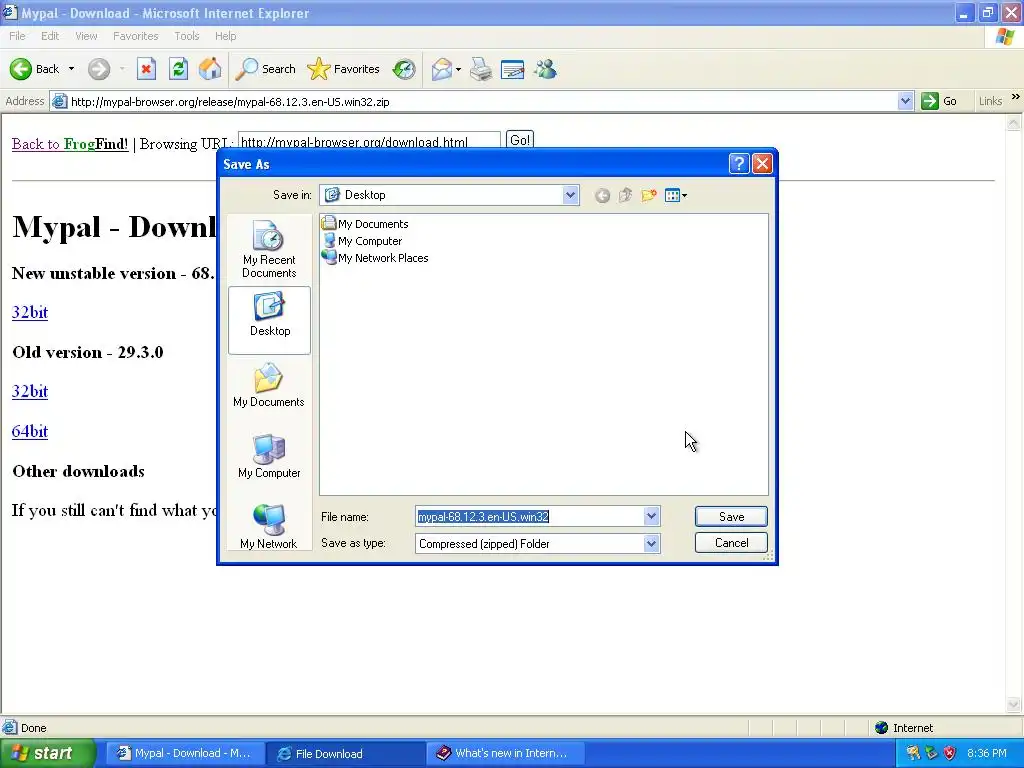The height and width of the screenshot is (768, 1024).
Task: Create new folder icon in Save As
Action: [x=648, y=195]
